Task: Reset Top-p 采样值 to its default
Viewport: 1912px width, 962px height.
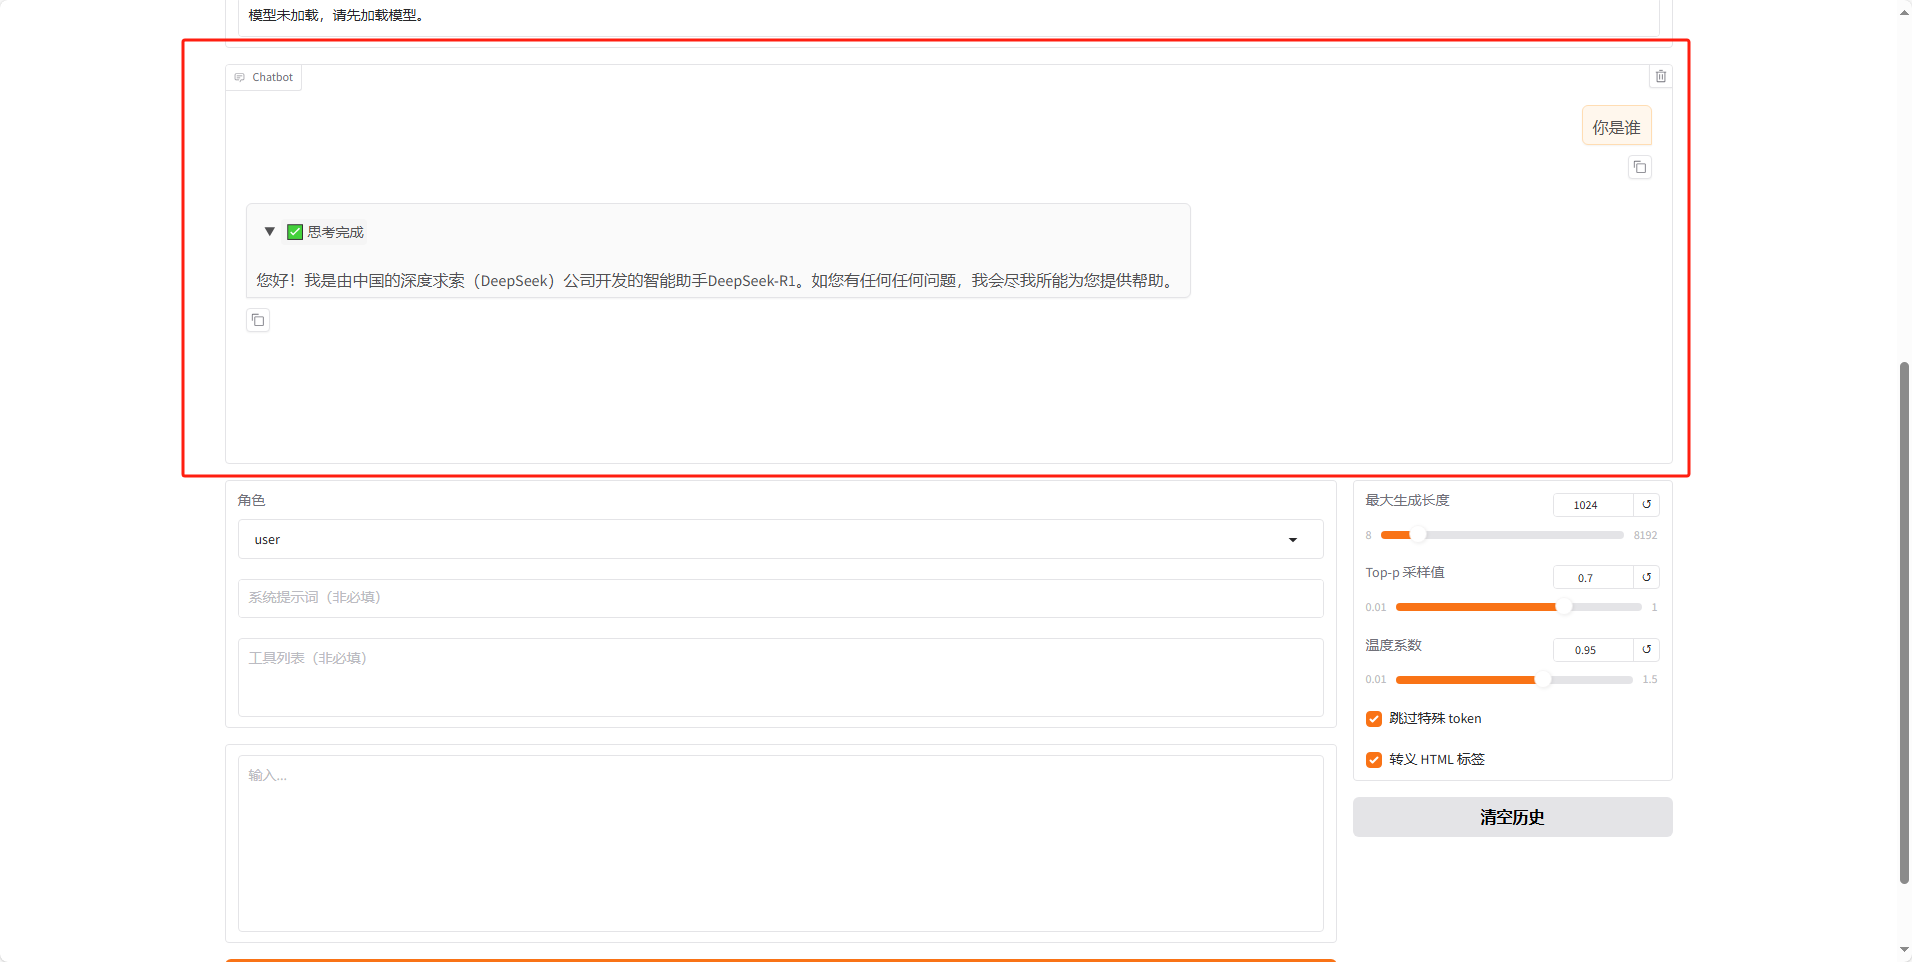Action: pos(1646,577)
